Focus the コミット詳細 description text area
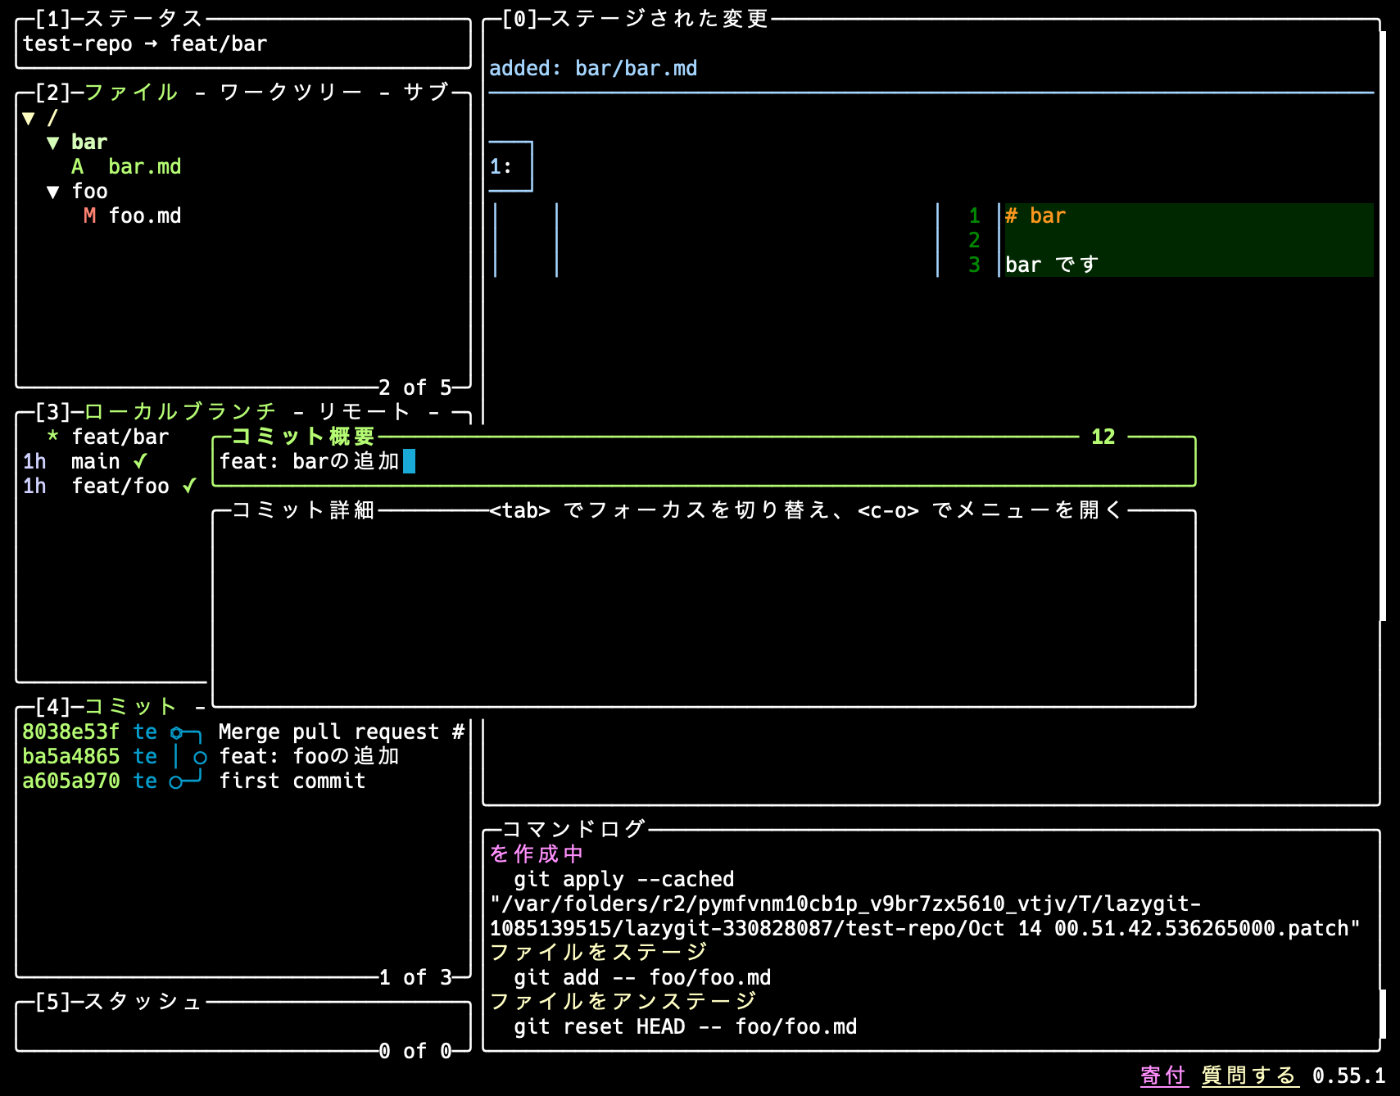 pyautogui.click(x=700, y=610)
